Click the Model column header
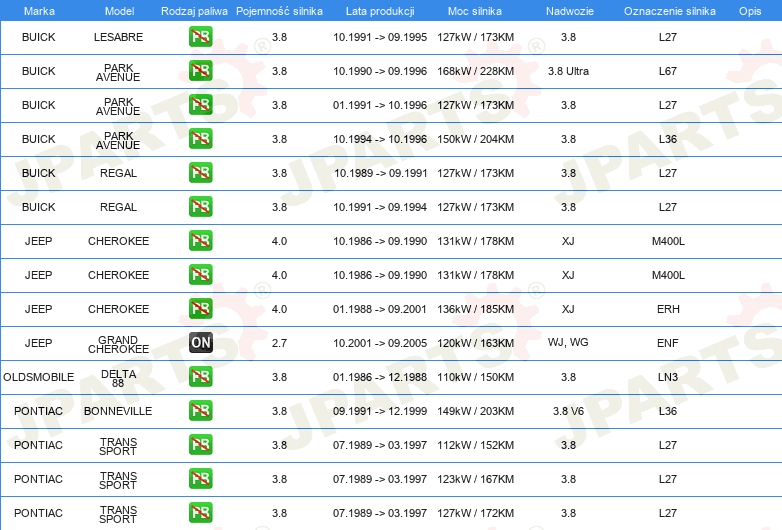This screenshot has height=530, width=782. pyautogui.click(x=119, y=11)
